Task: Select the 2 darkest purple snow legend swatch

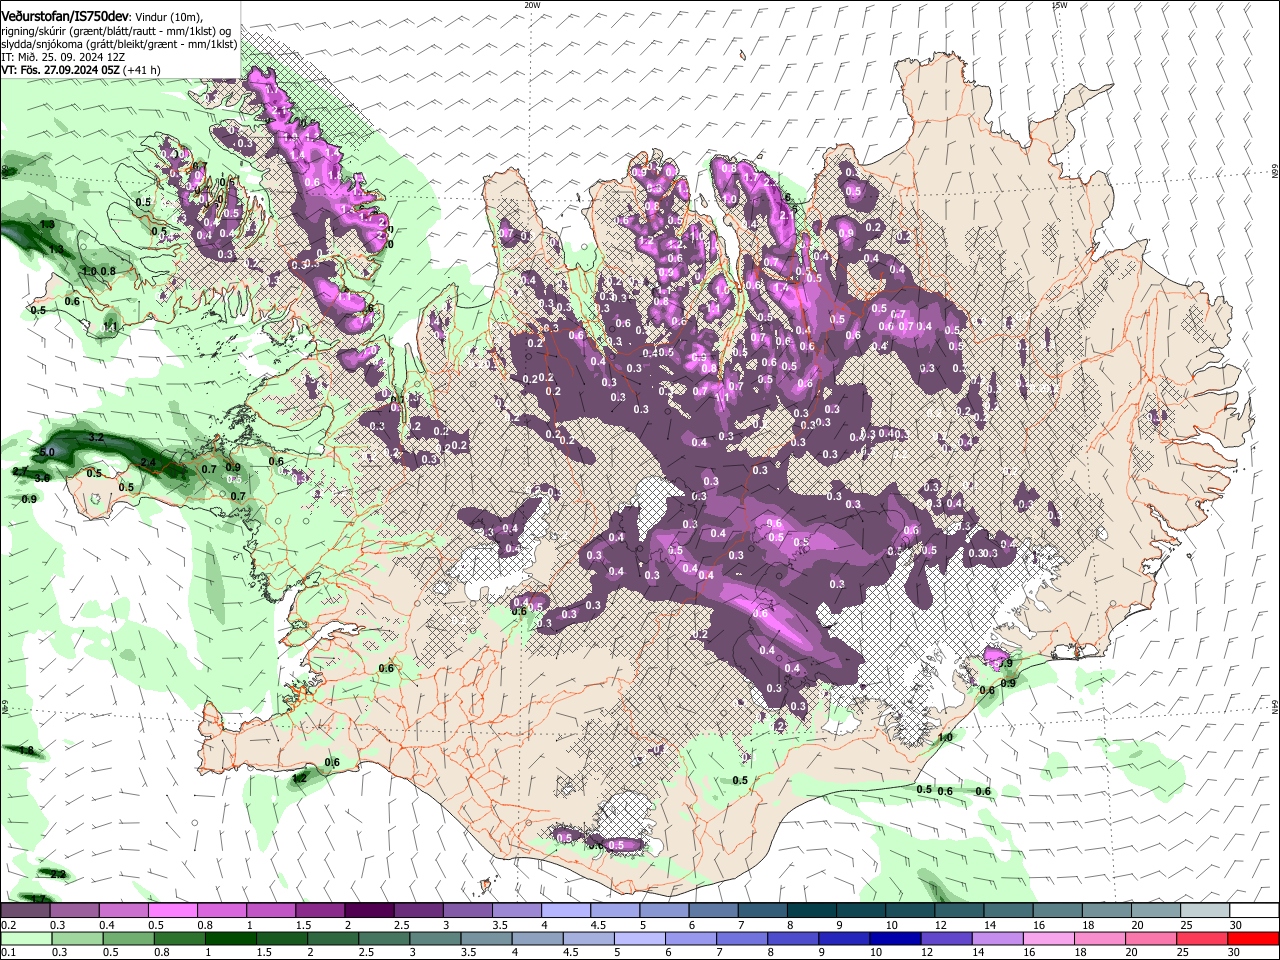Action: click(x=369, y=911)
